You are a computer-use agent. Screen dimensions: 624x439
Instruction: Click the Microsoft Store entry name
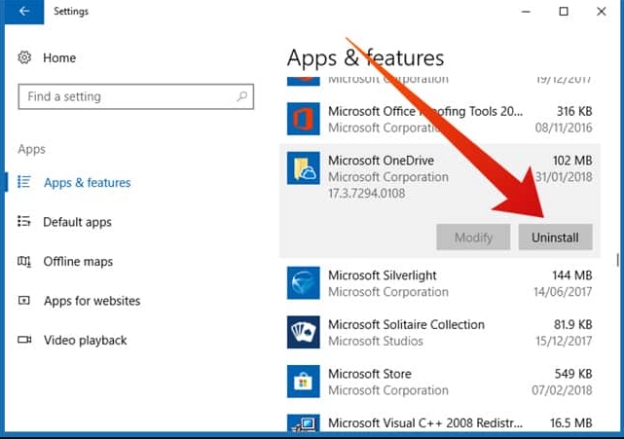point(370,374)
